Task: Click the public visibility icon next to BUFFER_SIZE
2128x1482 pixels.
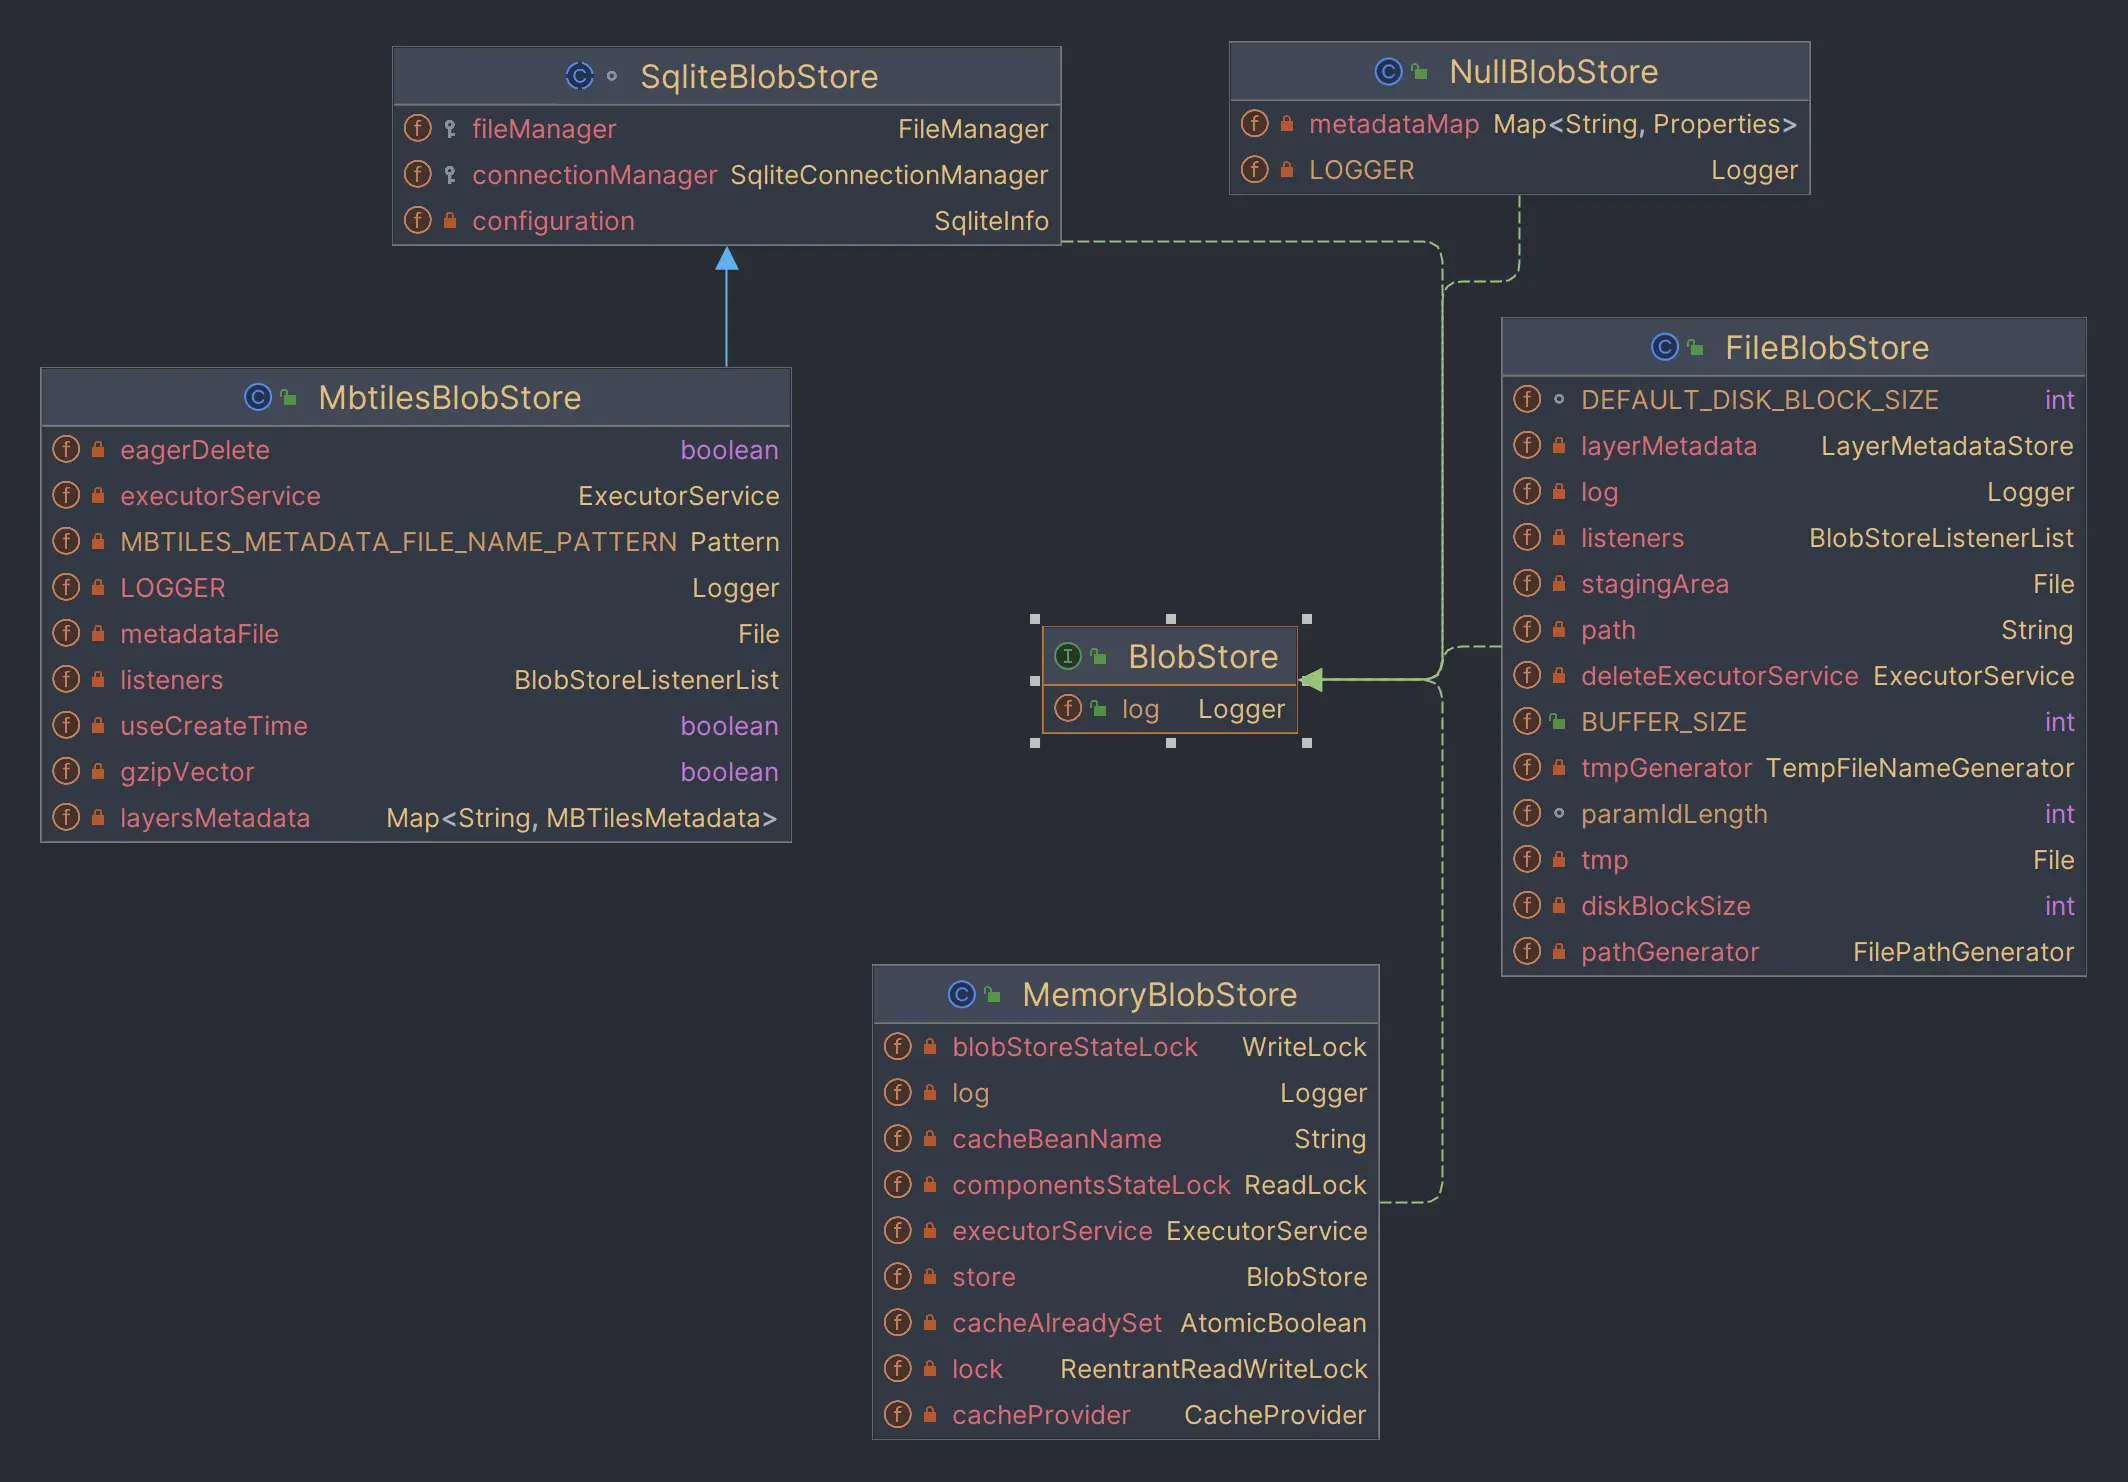Action: point(1558,721)
